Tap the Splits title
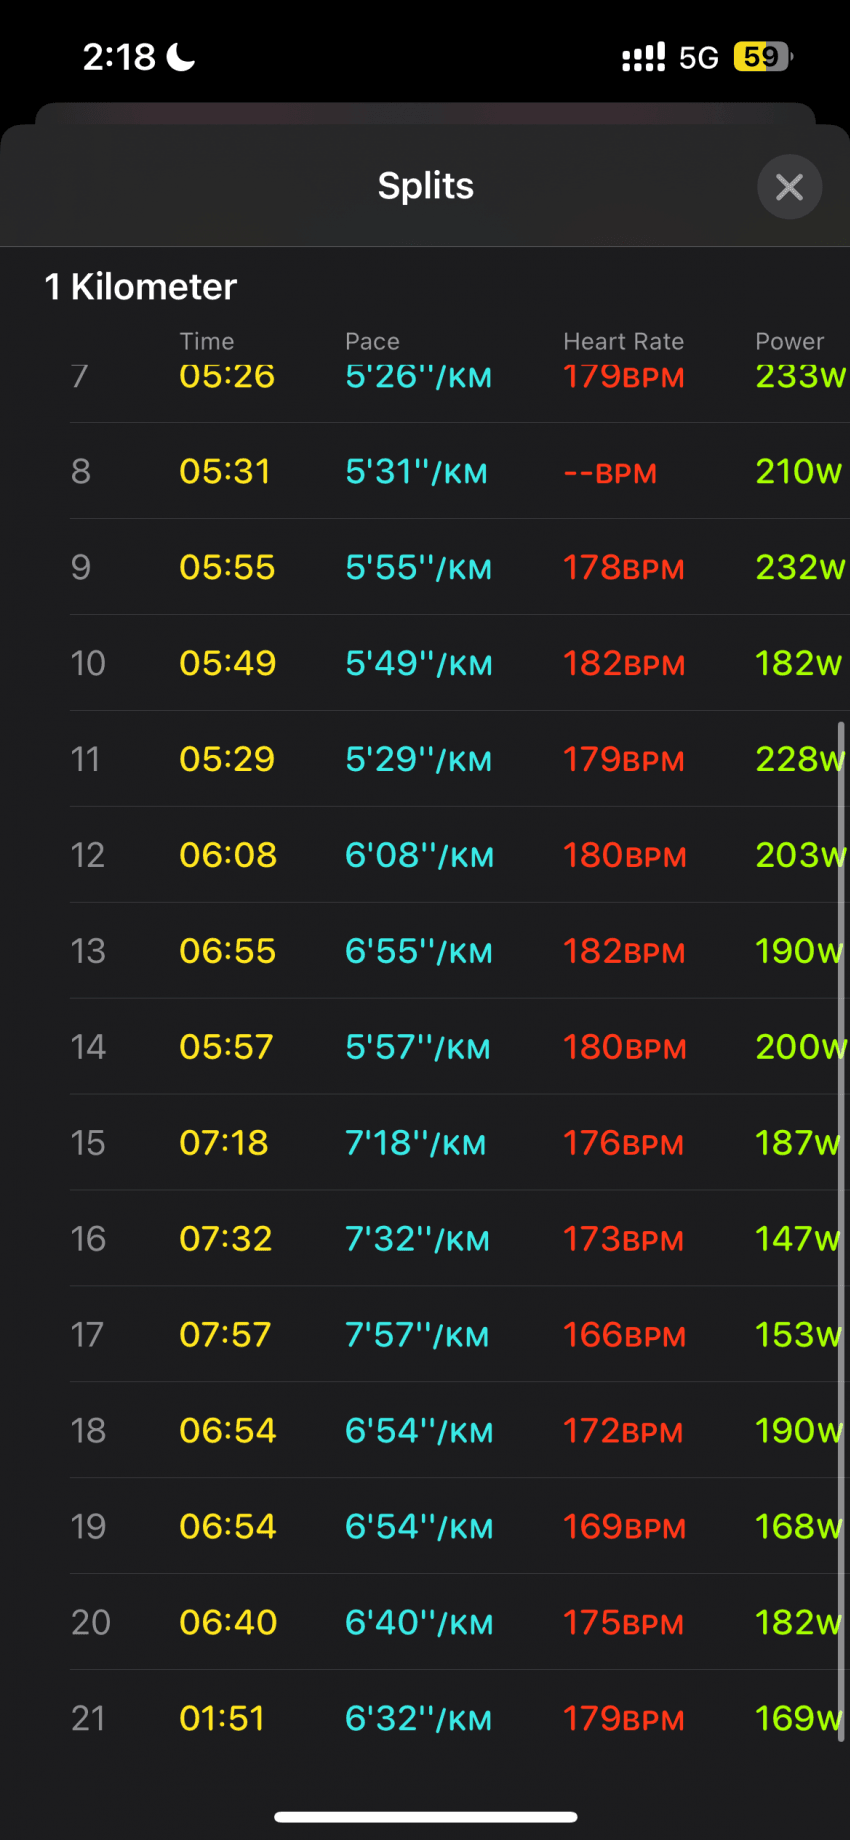The height and width of the screenshot is (1840, 850). [426, 186]
